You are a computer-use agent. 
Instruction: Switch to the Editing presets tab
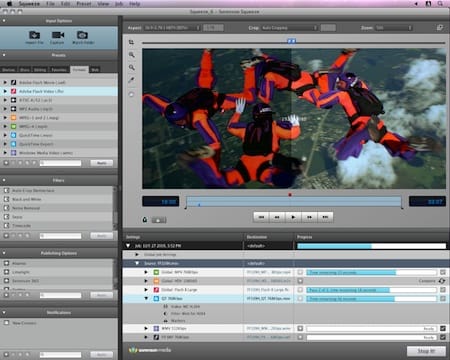coord(40,69)
